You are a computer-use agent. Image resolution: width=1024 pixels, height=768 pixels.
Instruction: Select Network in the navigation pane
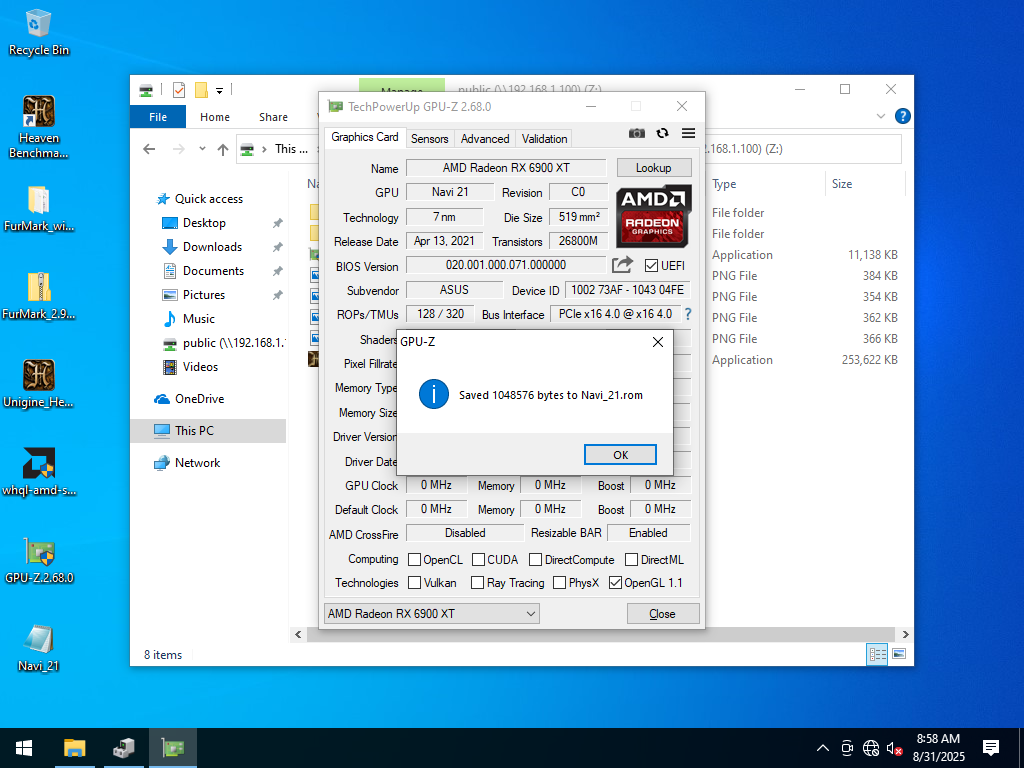[x=197, y=462]
